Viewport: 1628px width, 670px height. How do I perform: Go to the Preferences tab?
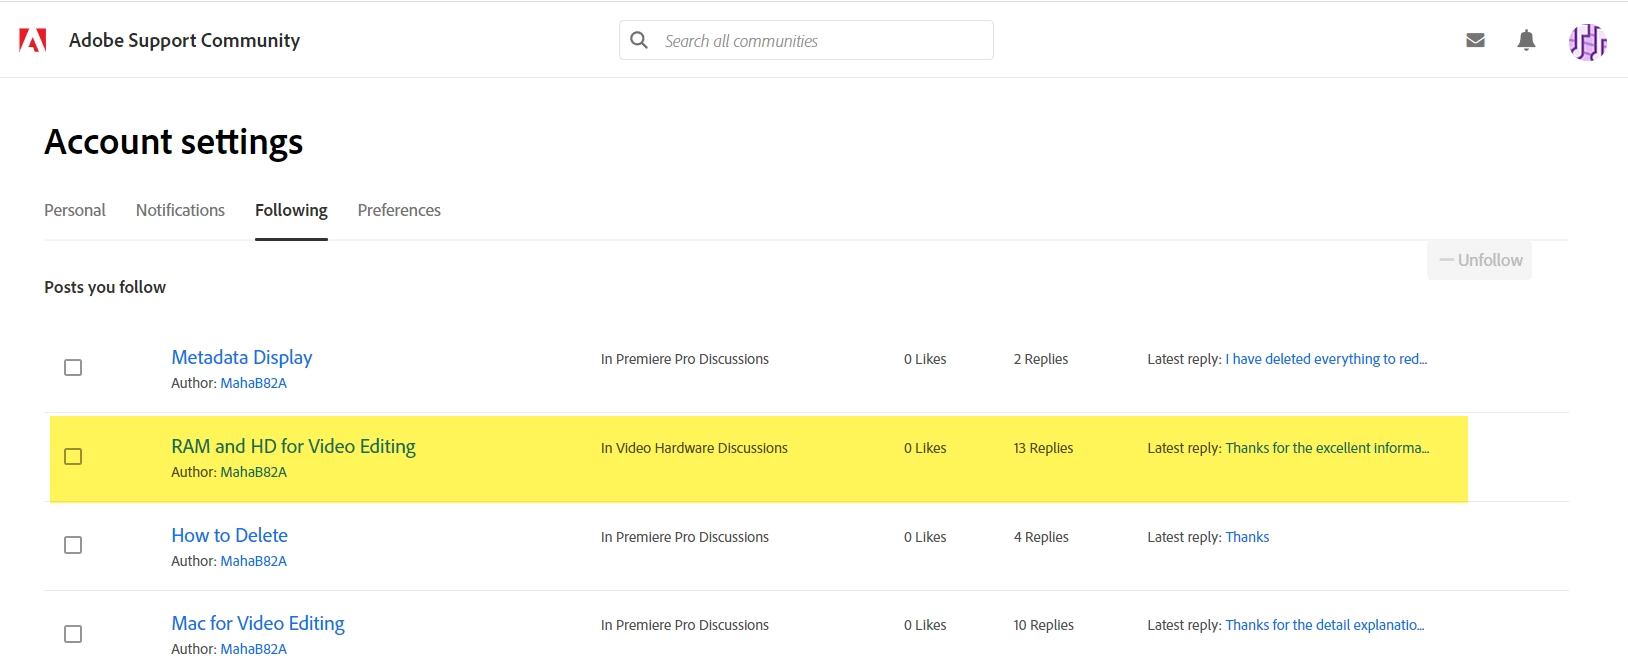tap(399, 210)
